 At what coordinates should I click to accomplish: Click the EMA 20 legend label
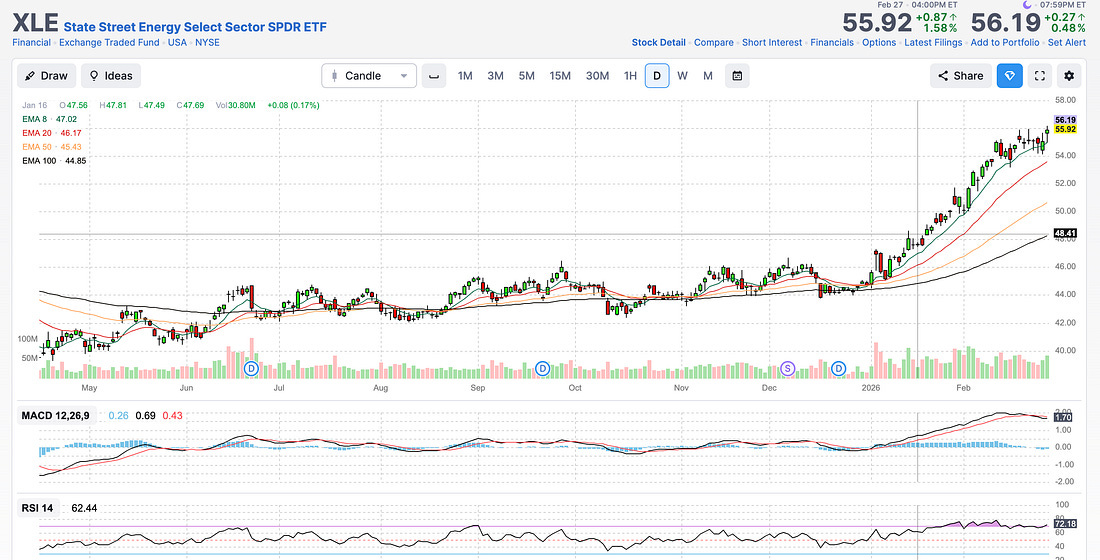pyautogui.click(x=36, y=133)
